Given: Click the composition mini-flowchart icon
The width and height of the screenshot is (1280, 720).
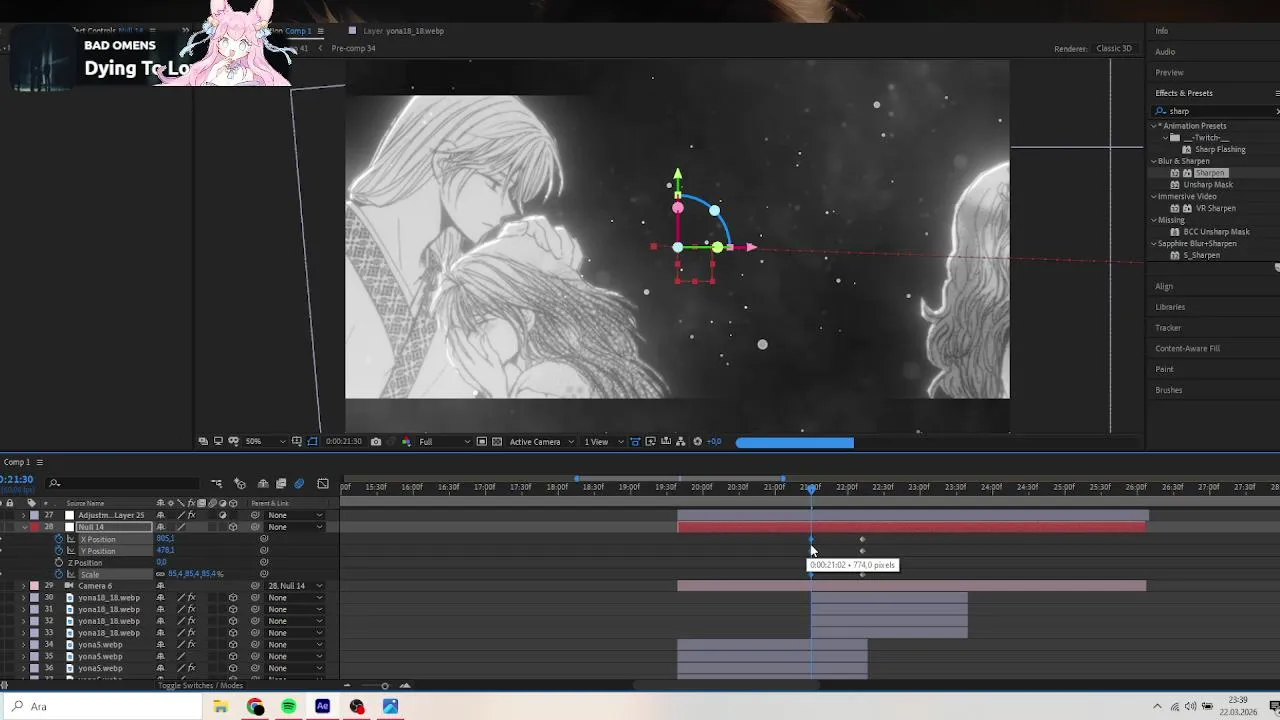Looking at the screenshot, I should point(216,483).
